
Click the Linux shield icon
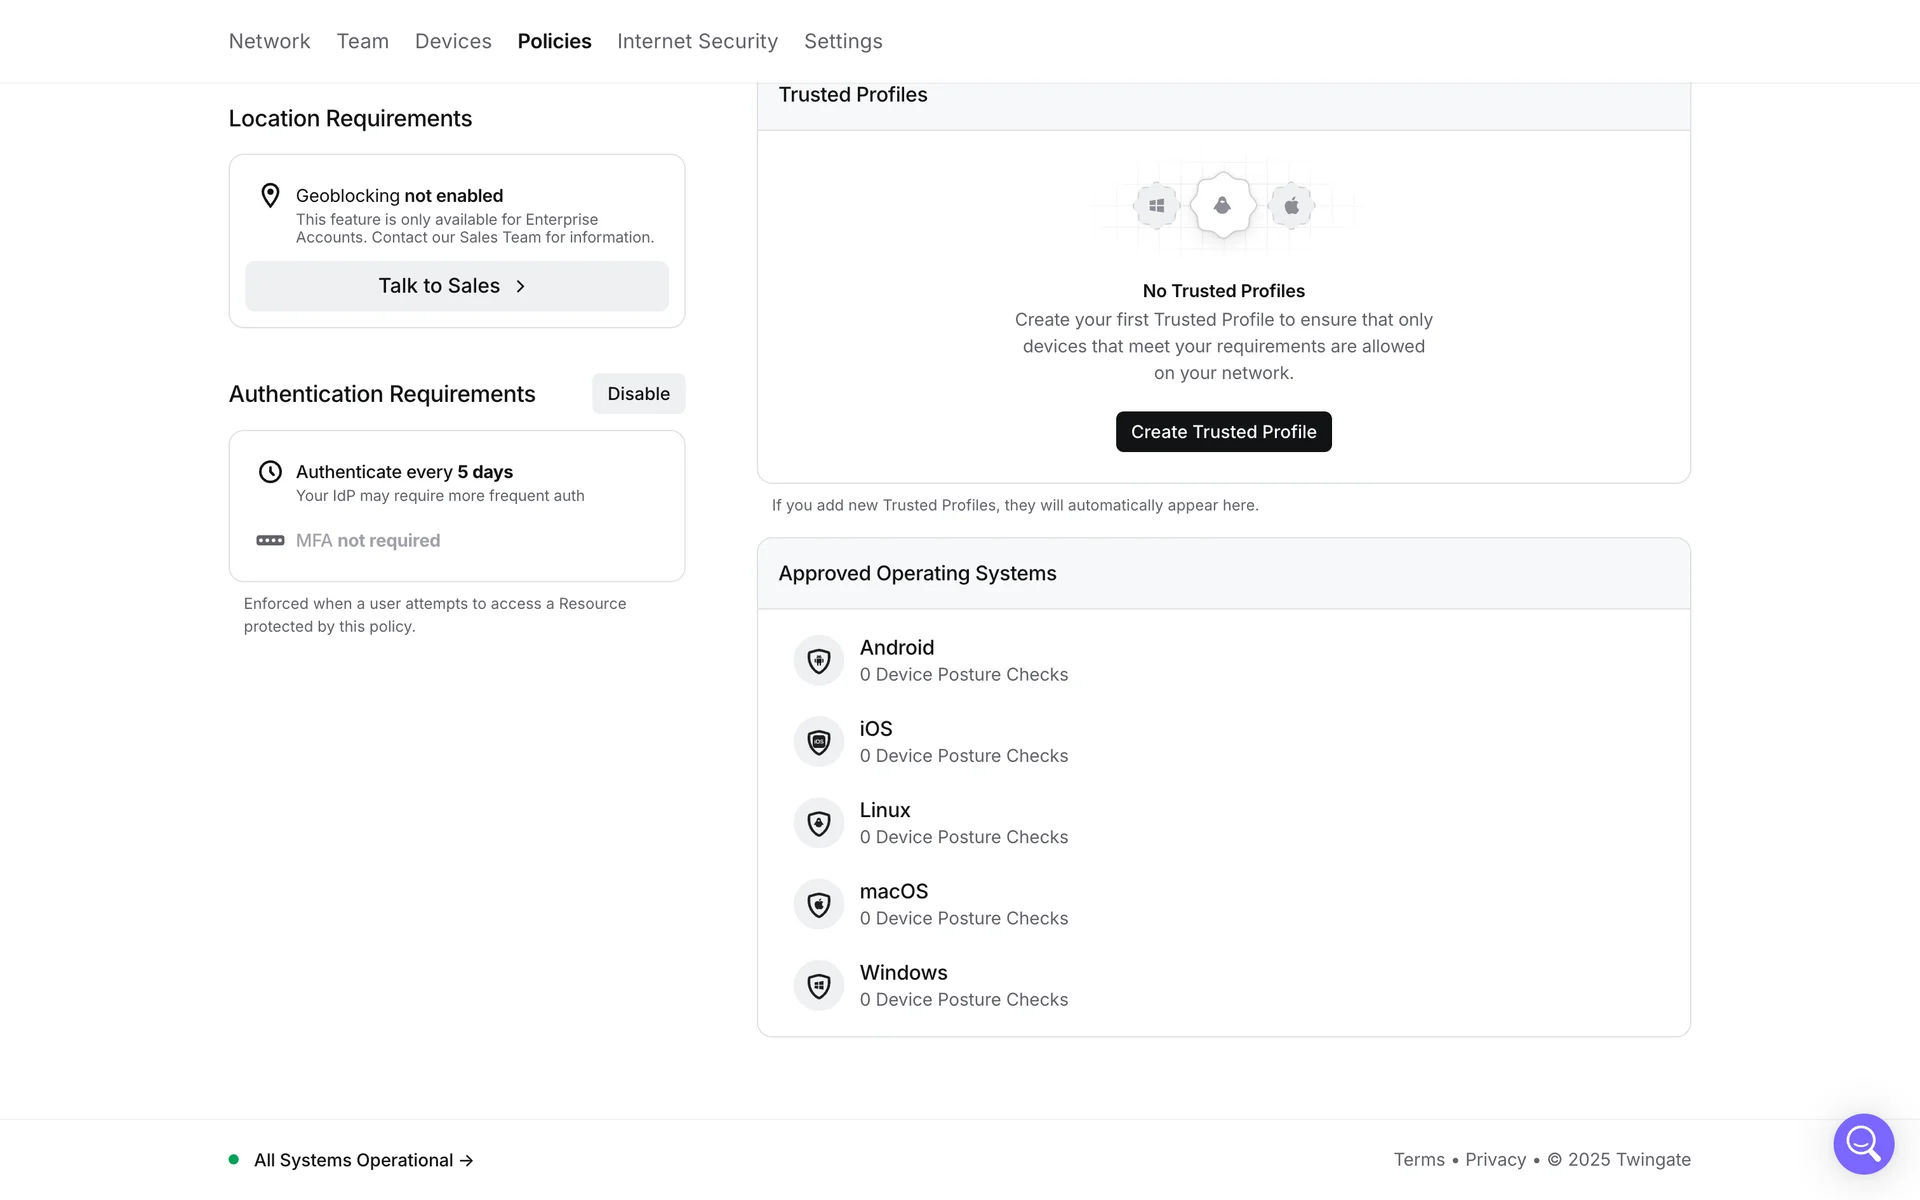819,823
